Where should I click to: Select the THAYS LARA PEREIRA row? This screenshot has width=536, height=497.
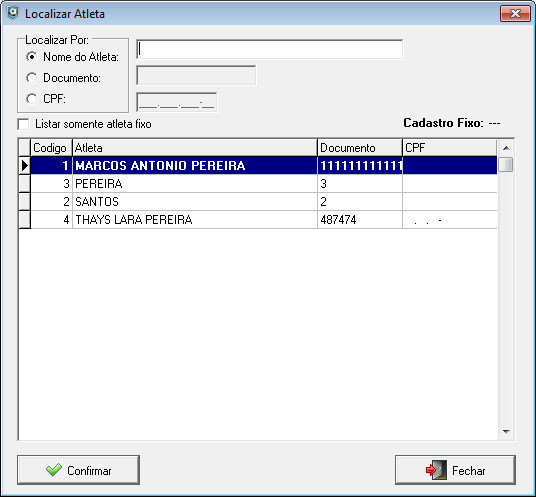pos(264,220)
